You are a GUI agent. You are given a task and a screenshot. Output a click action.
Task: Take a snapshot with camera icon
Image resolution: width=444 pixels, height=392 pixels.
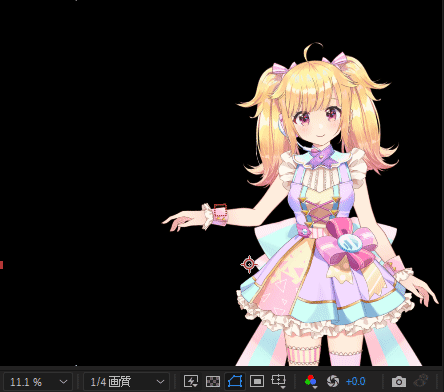click(399, 381)
